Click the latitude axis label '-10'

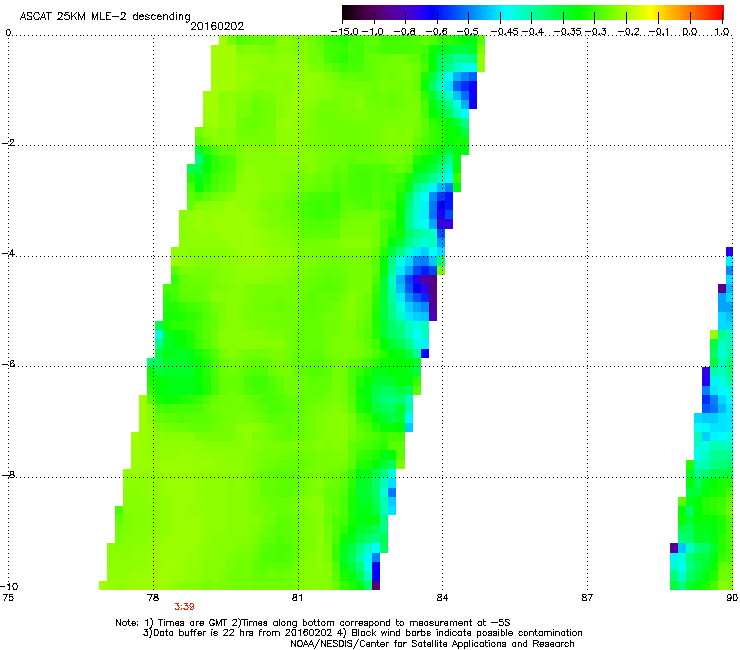pyautogui.click(x=9, y=586)
